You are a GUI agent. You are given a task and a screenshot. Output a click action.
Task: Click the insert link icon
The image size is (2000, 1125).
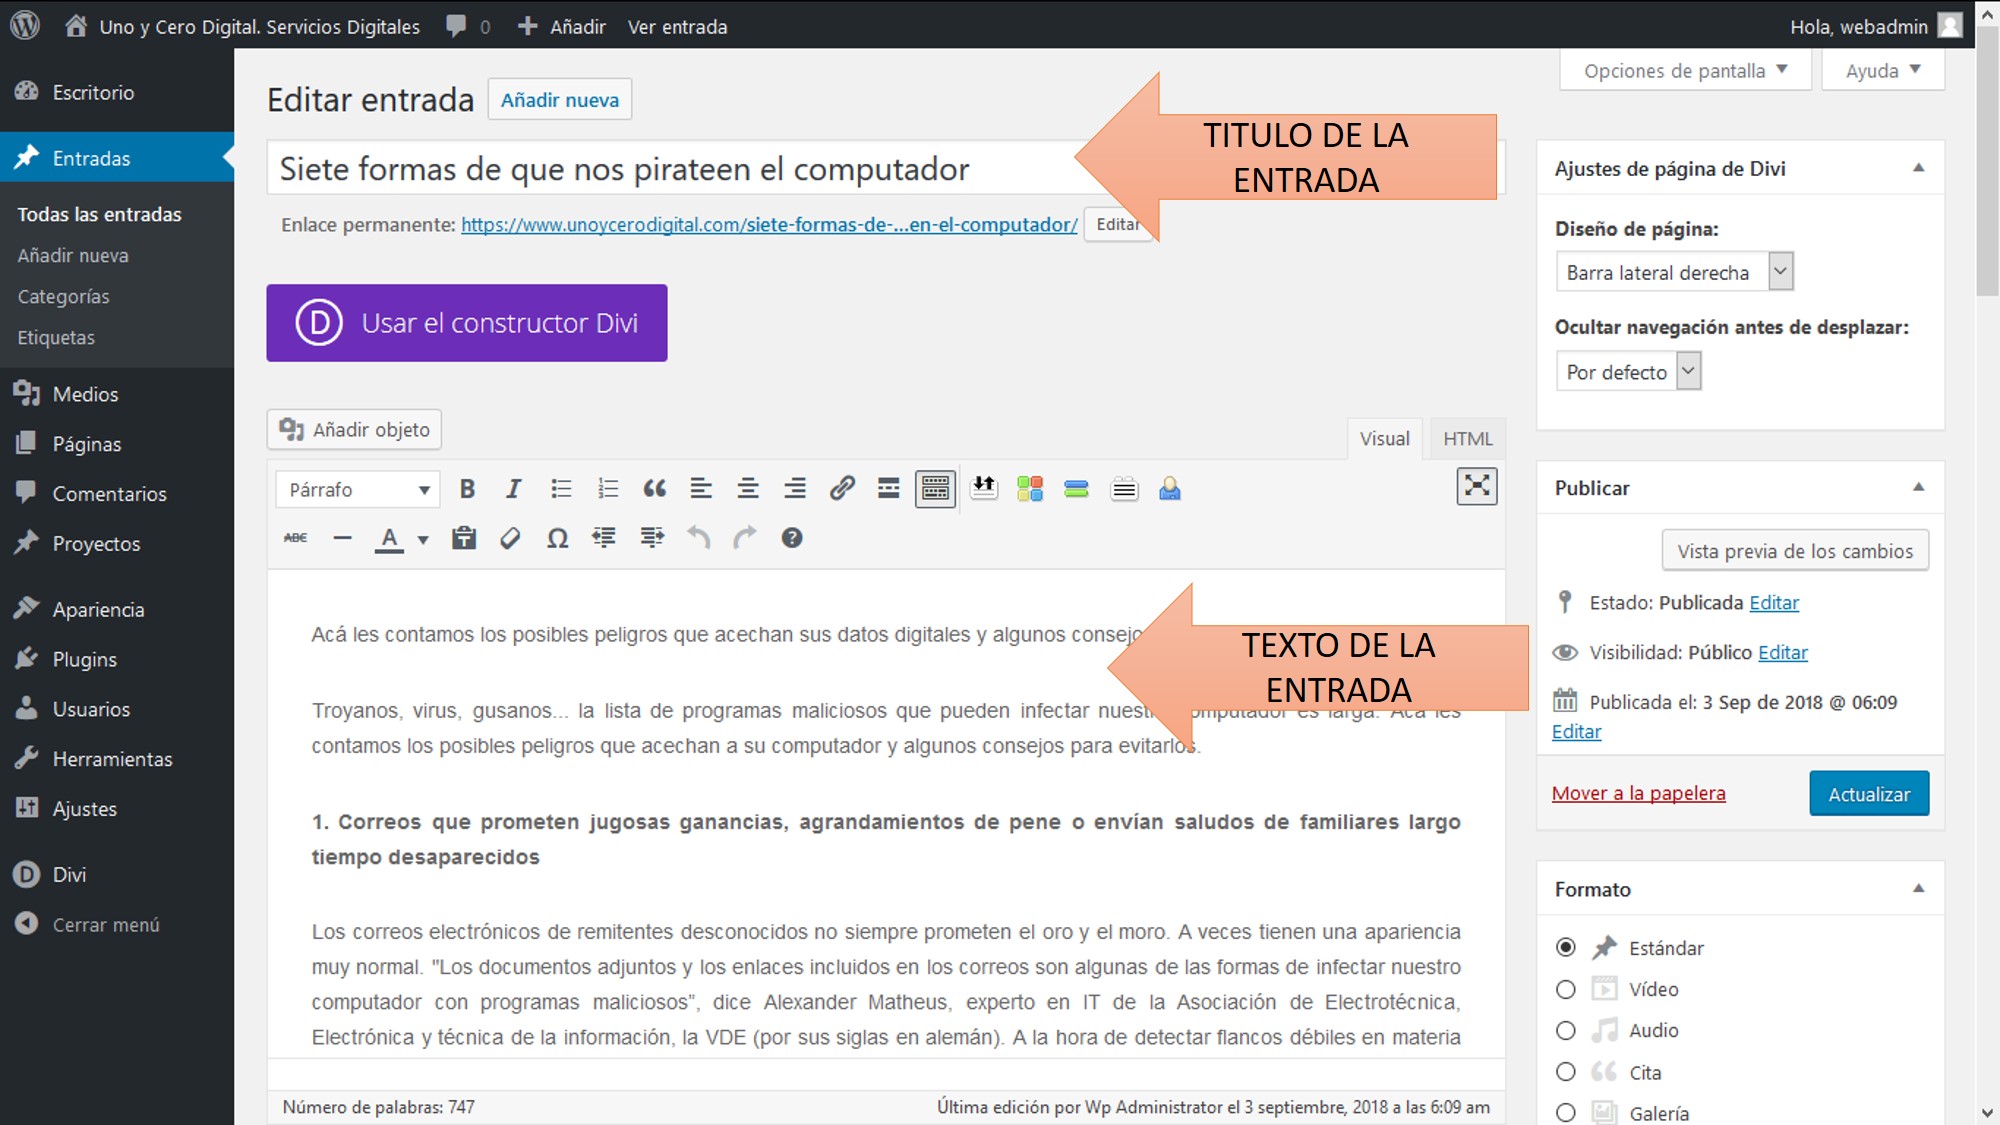coord(841,489)
